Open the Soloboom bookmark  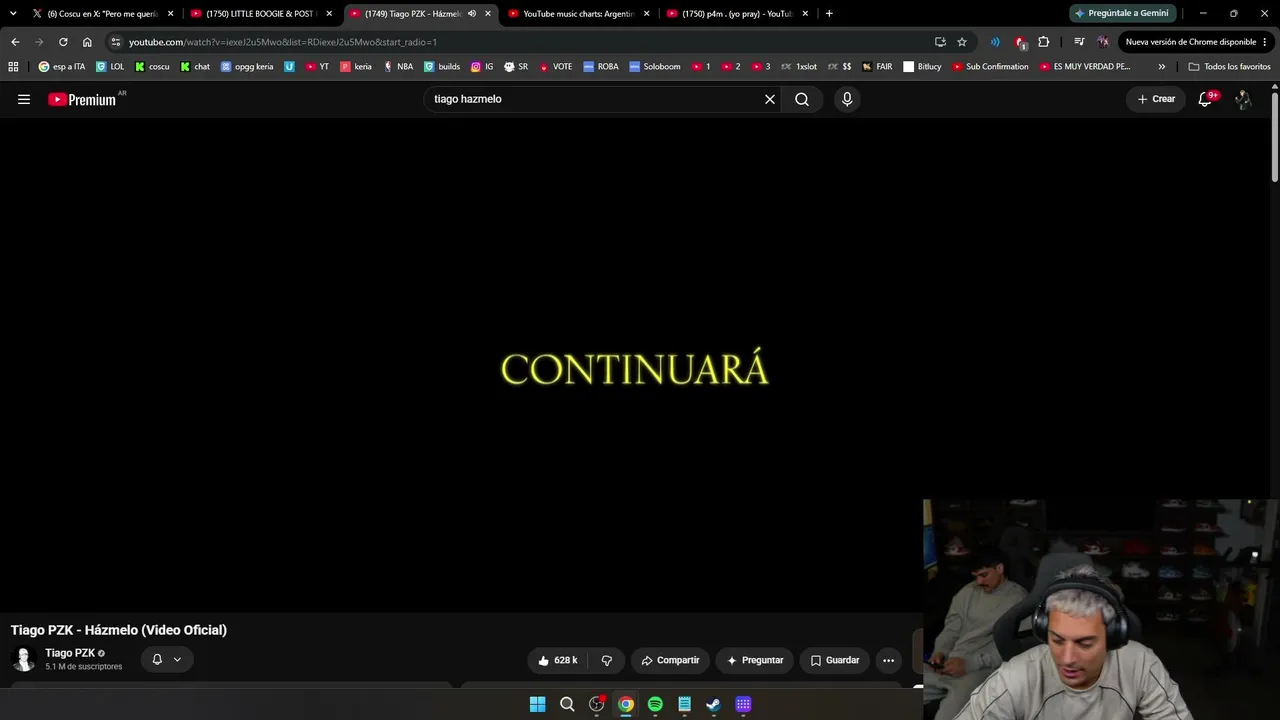tap(655, 67)
